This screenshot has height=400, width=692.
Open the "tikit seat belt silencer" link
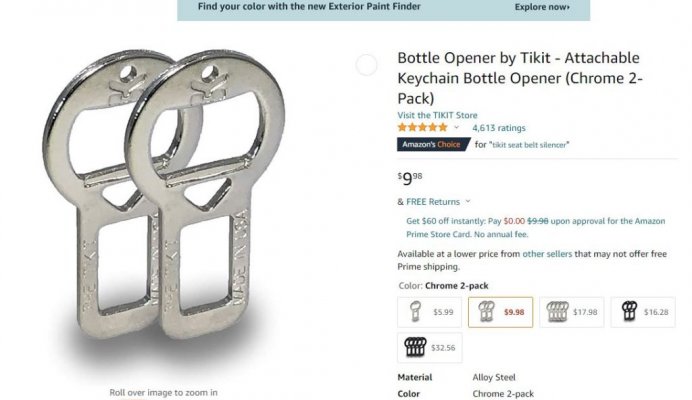coord(529,145)
